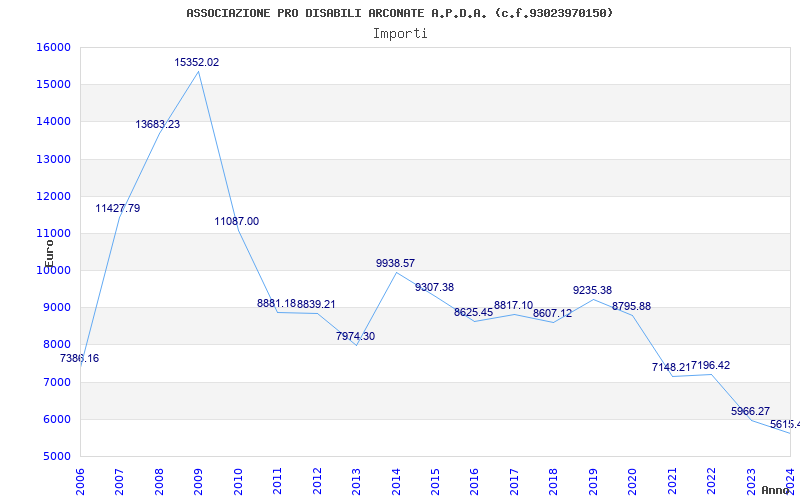Click the data label 8817.10
The image size is (800, 500).
pyautogui.click(x=514, y=306)
